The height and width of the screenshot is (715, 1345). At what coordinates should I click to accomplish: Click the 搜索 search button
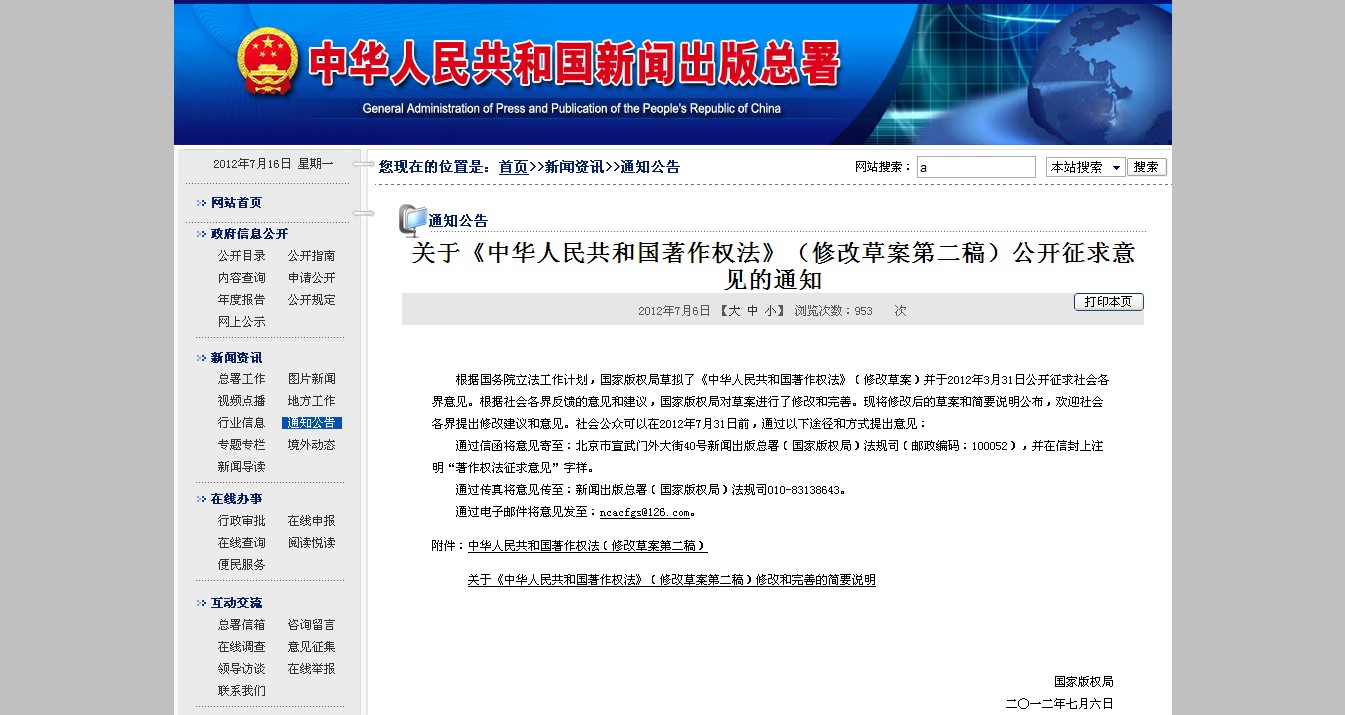click(1146, 167)
